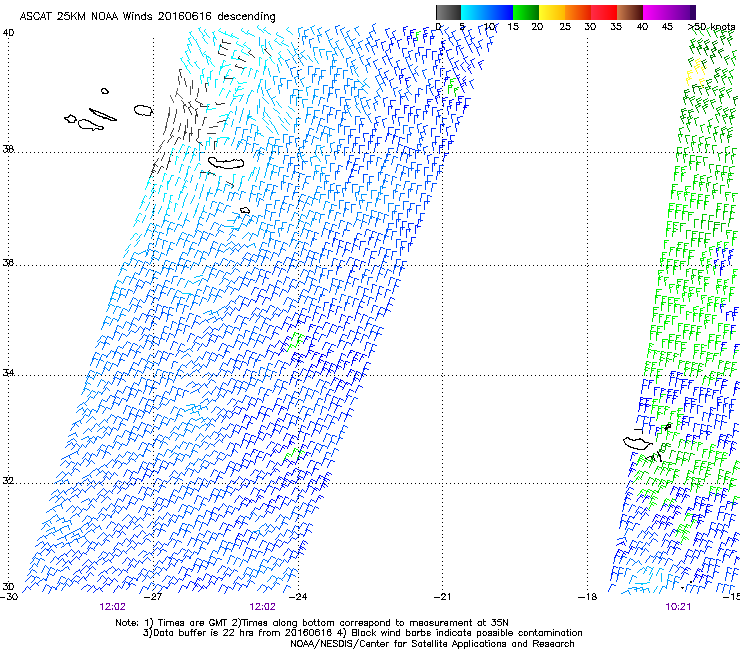This screenshot has width=740, height=650.
Task: Click the '32' latitude axis label
Action: [8, 481]
